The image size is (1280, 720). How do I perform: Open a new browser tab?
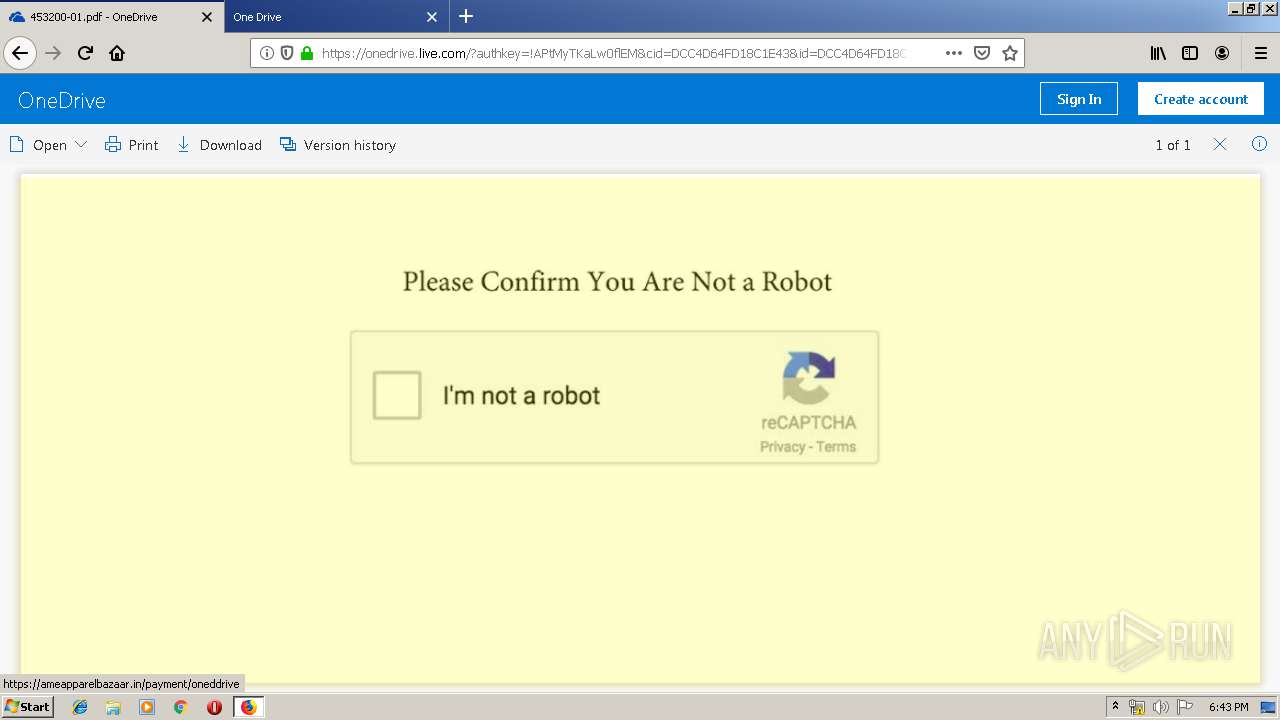pyautogui.click(x=466, y=16)
